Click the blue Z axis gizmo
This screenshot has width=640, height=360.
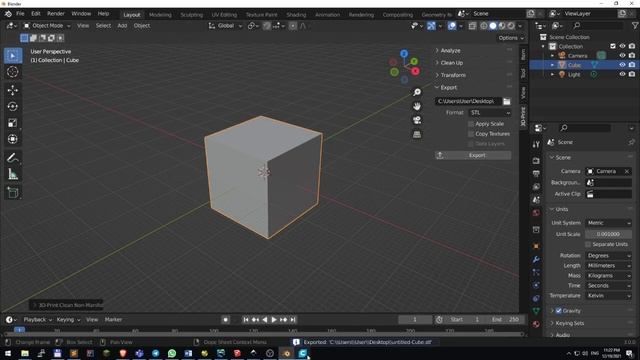[404, 53]
